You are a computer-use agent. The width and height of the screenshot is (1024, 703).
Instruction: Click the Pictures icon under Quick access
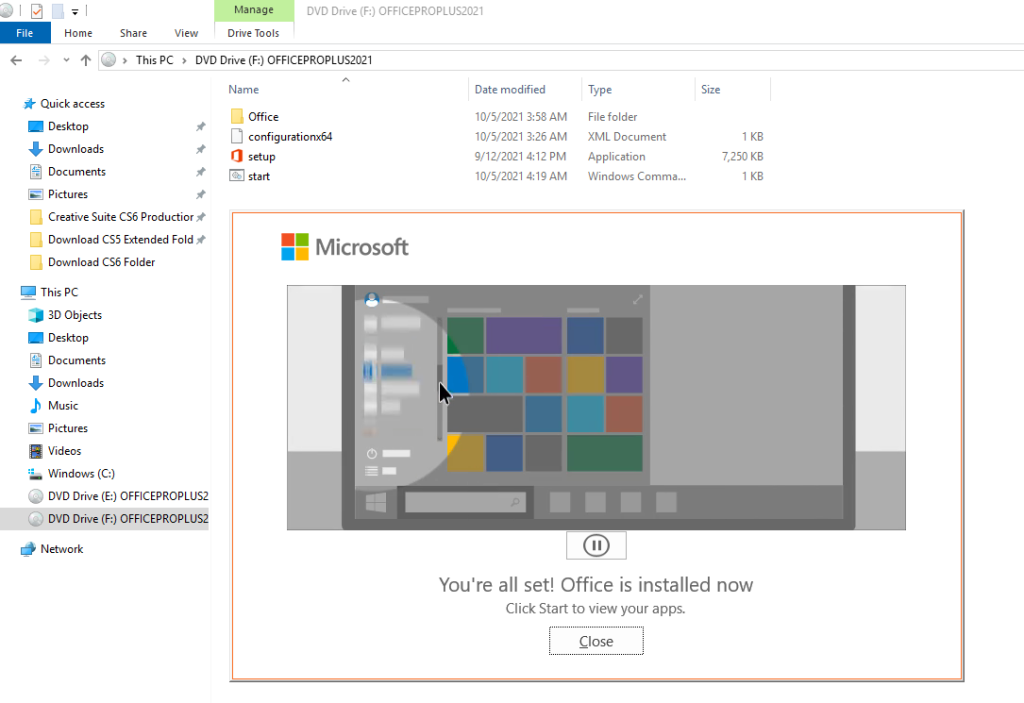[x=36, y=194]
